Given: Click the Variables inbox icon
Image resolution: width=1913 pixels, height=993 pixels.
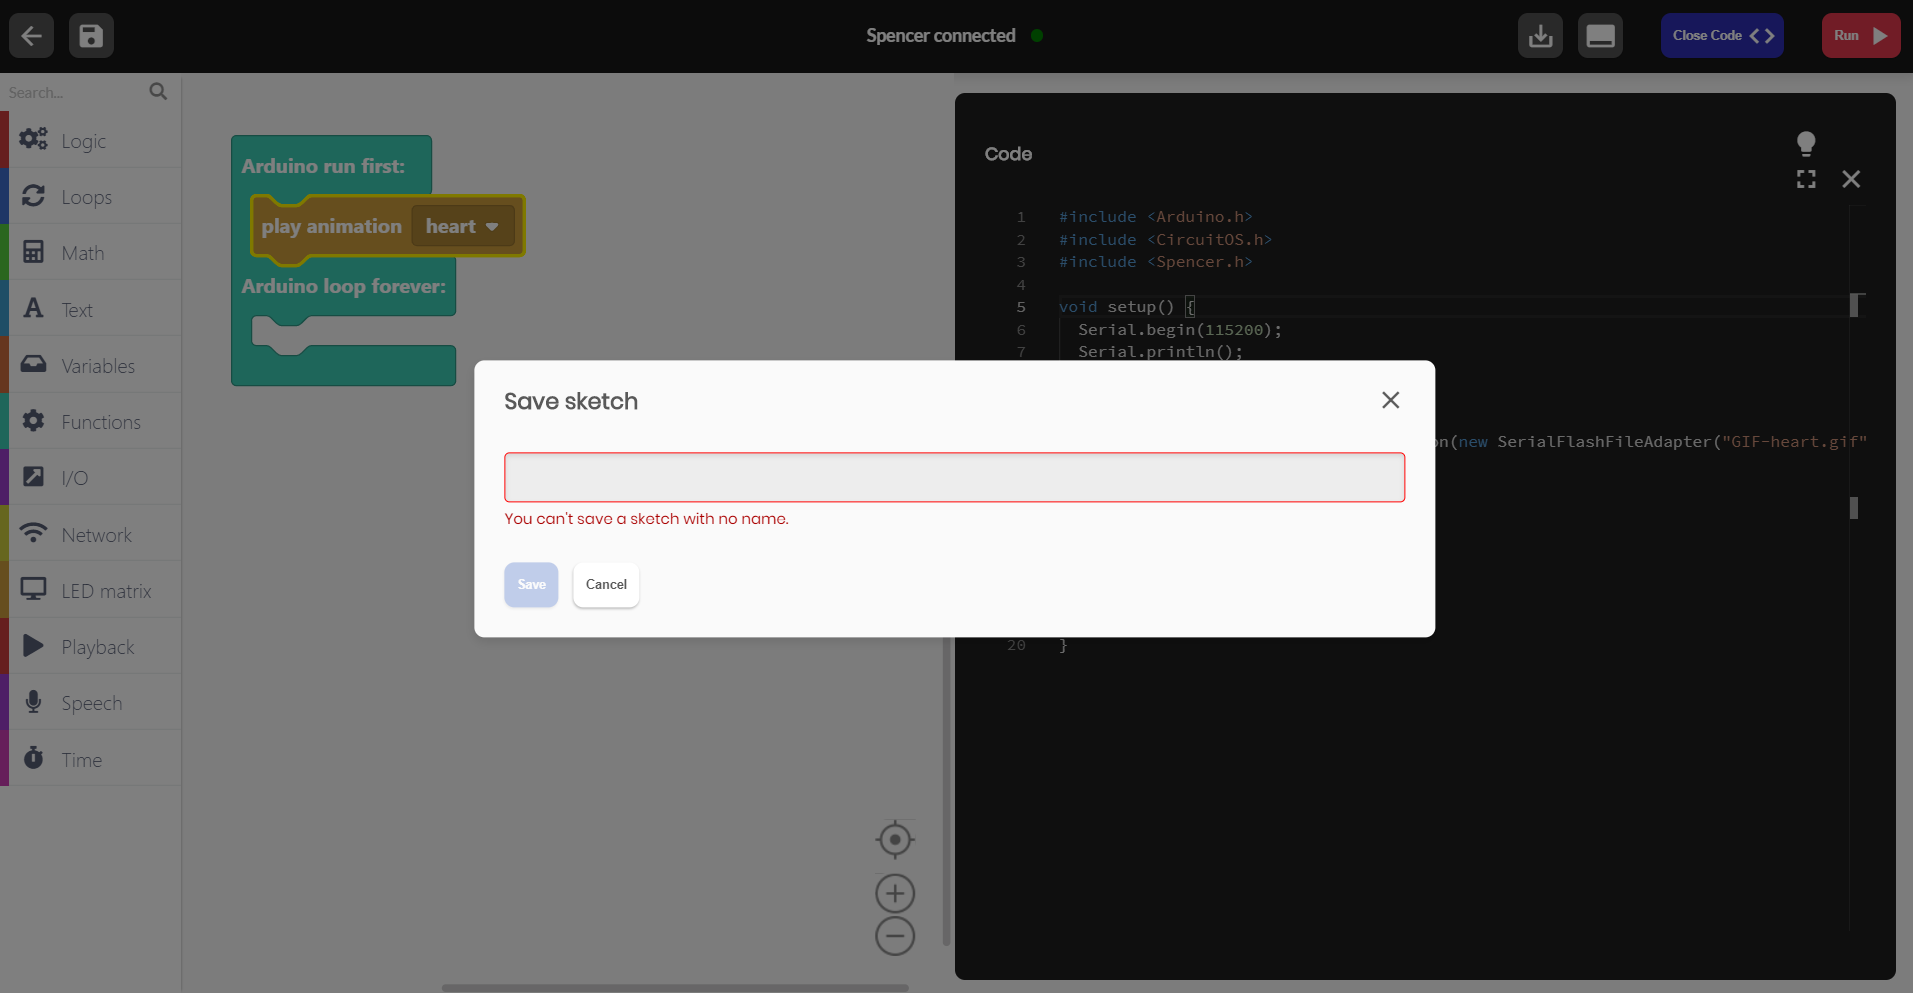Looking at the screenshot, I should tap(33, 364).
